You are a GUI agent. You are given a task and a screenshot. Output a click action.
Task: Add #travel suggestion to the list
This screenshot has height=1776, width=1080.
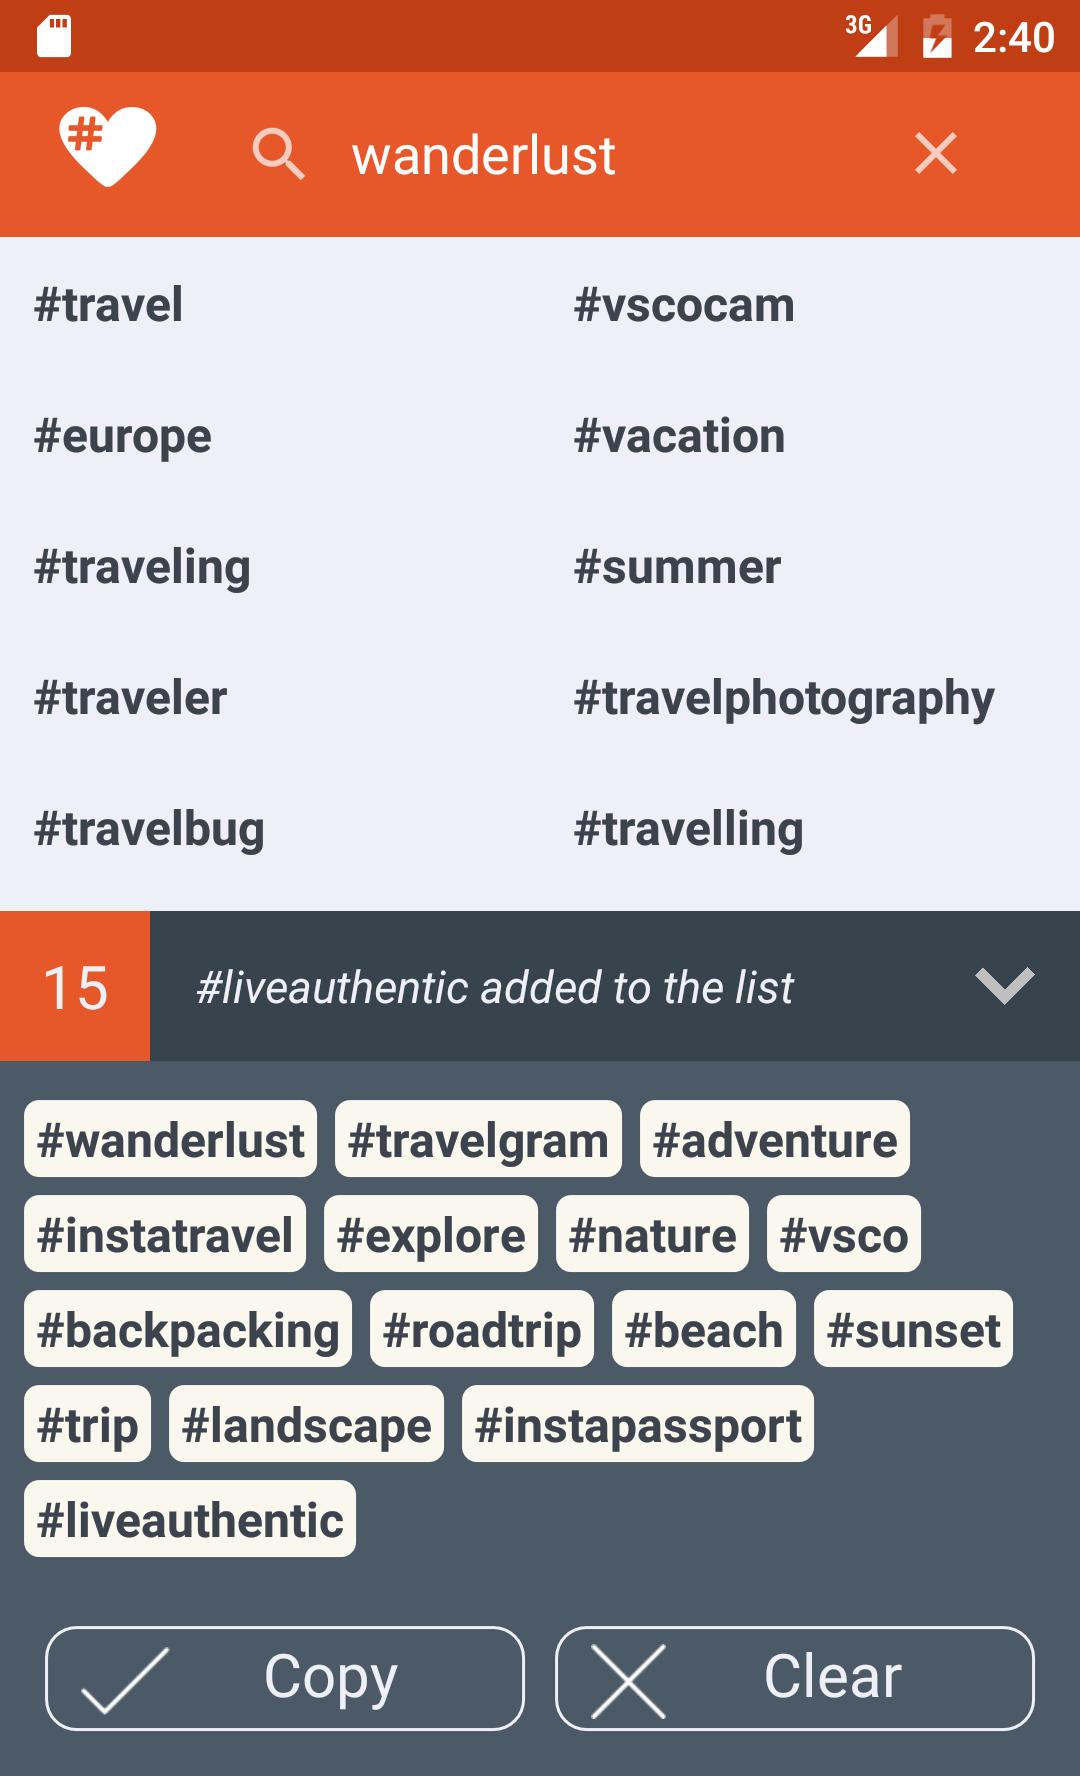(x=109, y=305)
